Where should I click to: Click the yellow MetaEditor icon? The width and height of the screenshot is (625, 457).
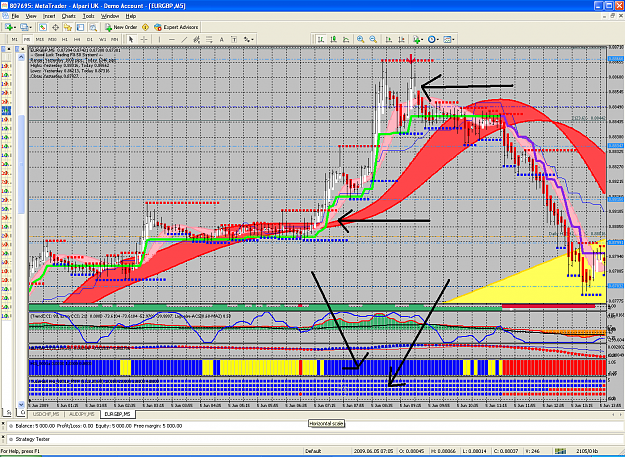[145, 27]
